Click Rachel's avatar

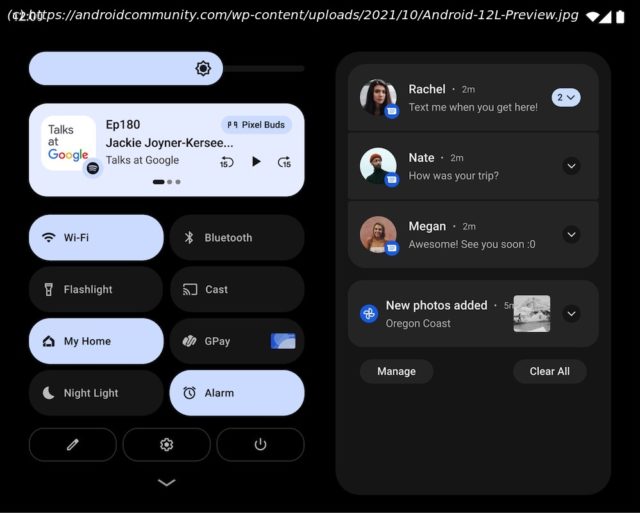pos(378,97)
